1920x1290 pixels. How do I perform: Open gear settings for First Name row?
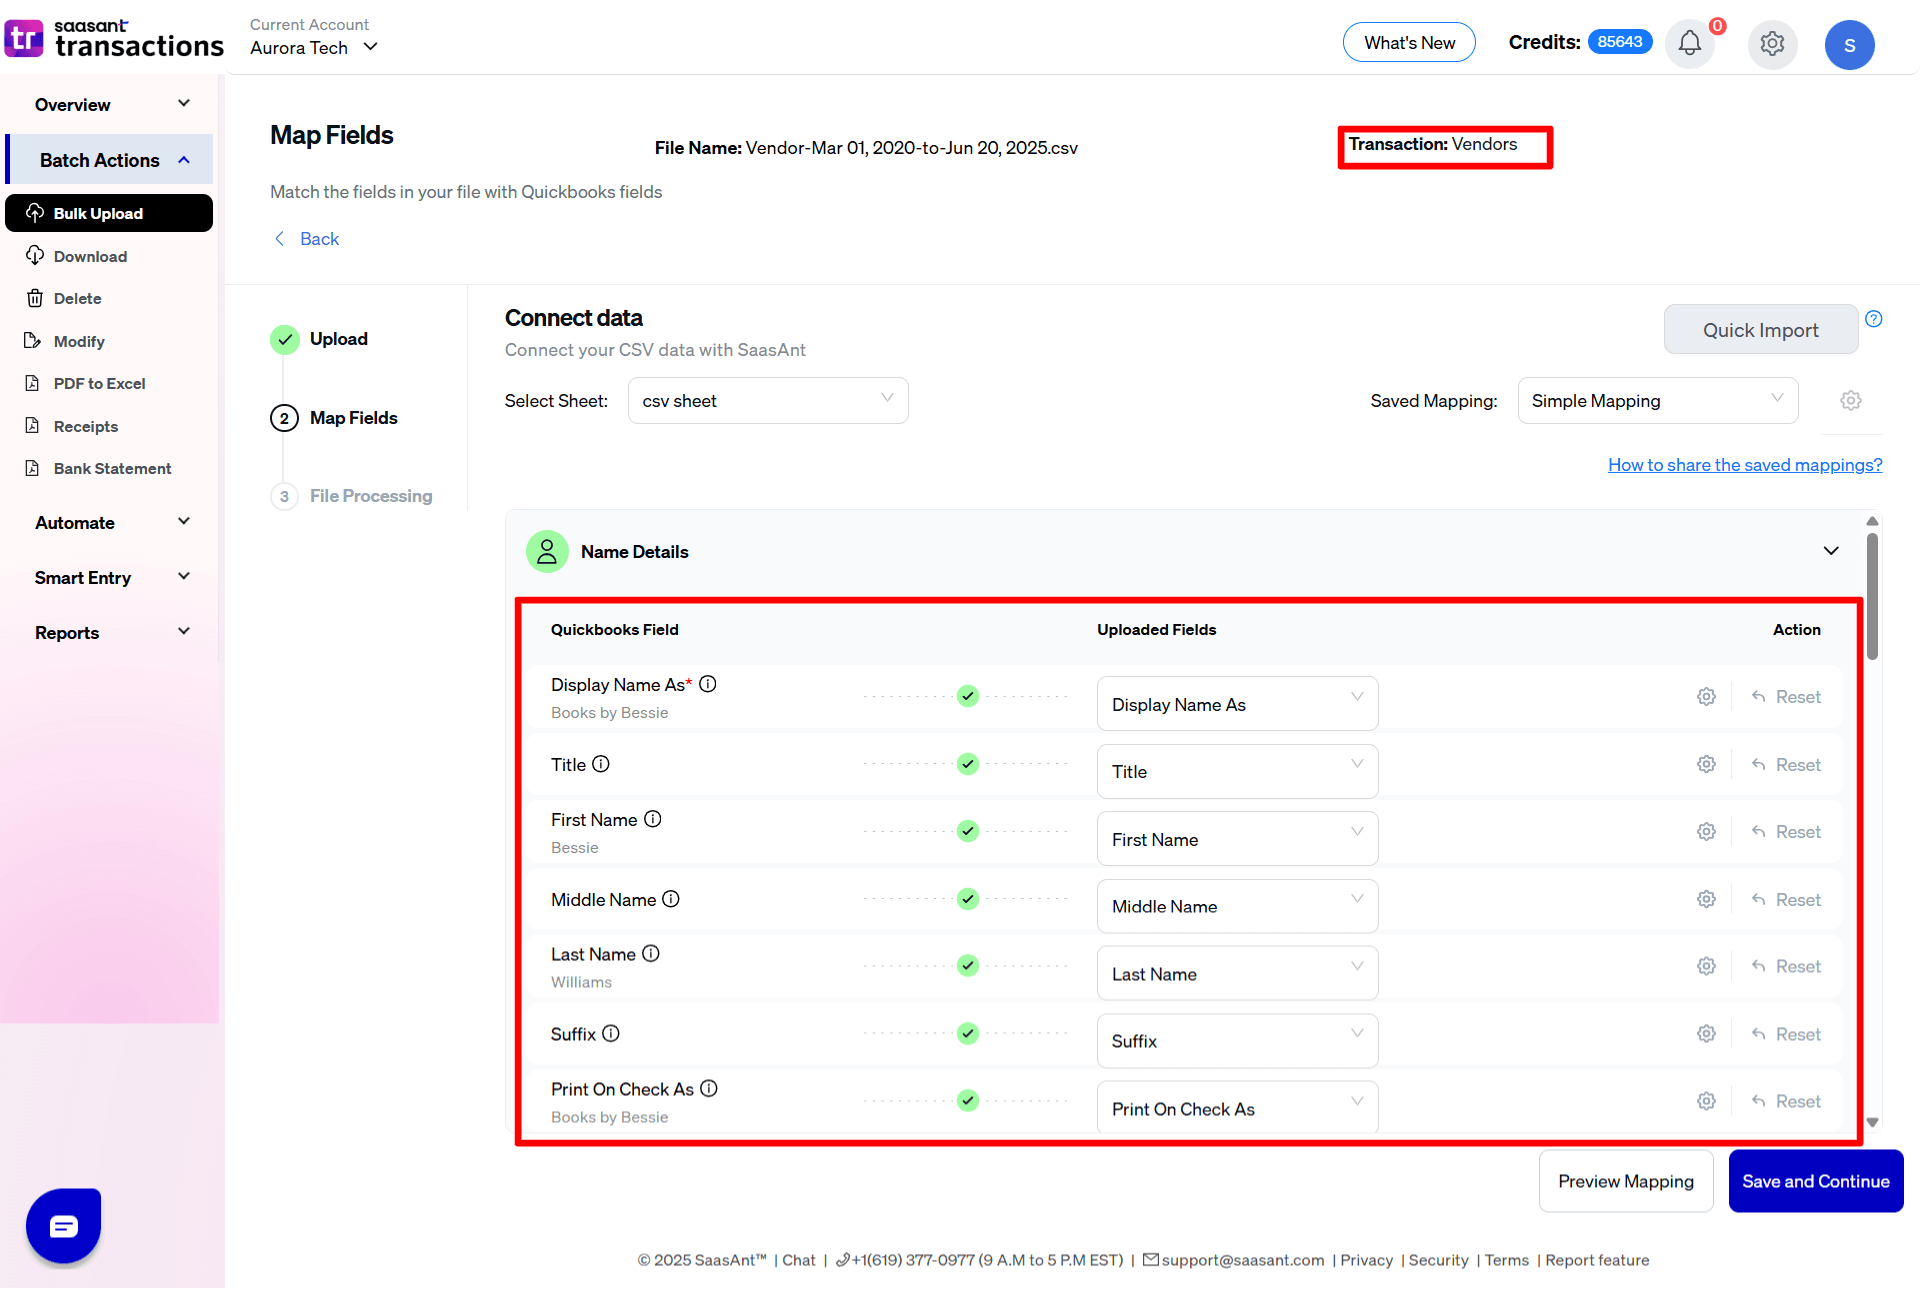1706,831
